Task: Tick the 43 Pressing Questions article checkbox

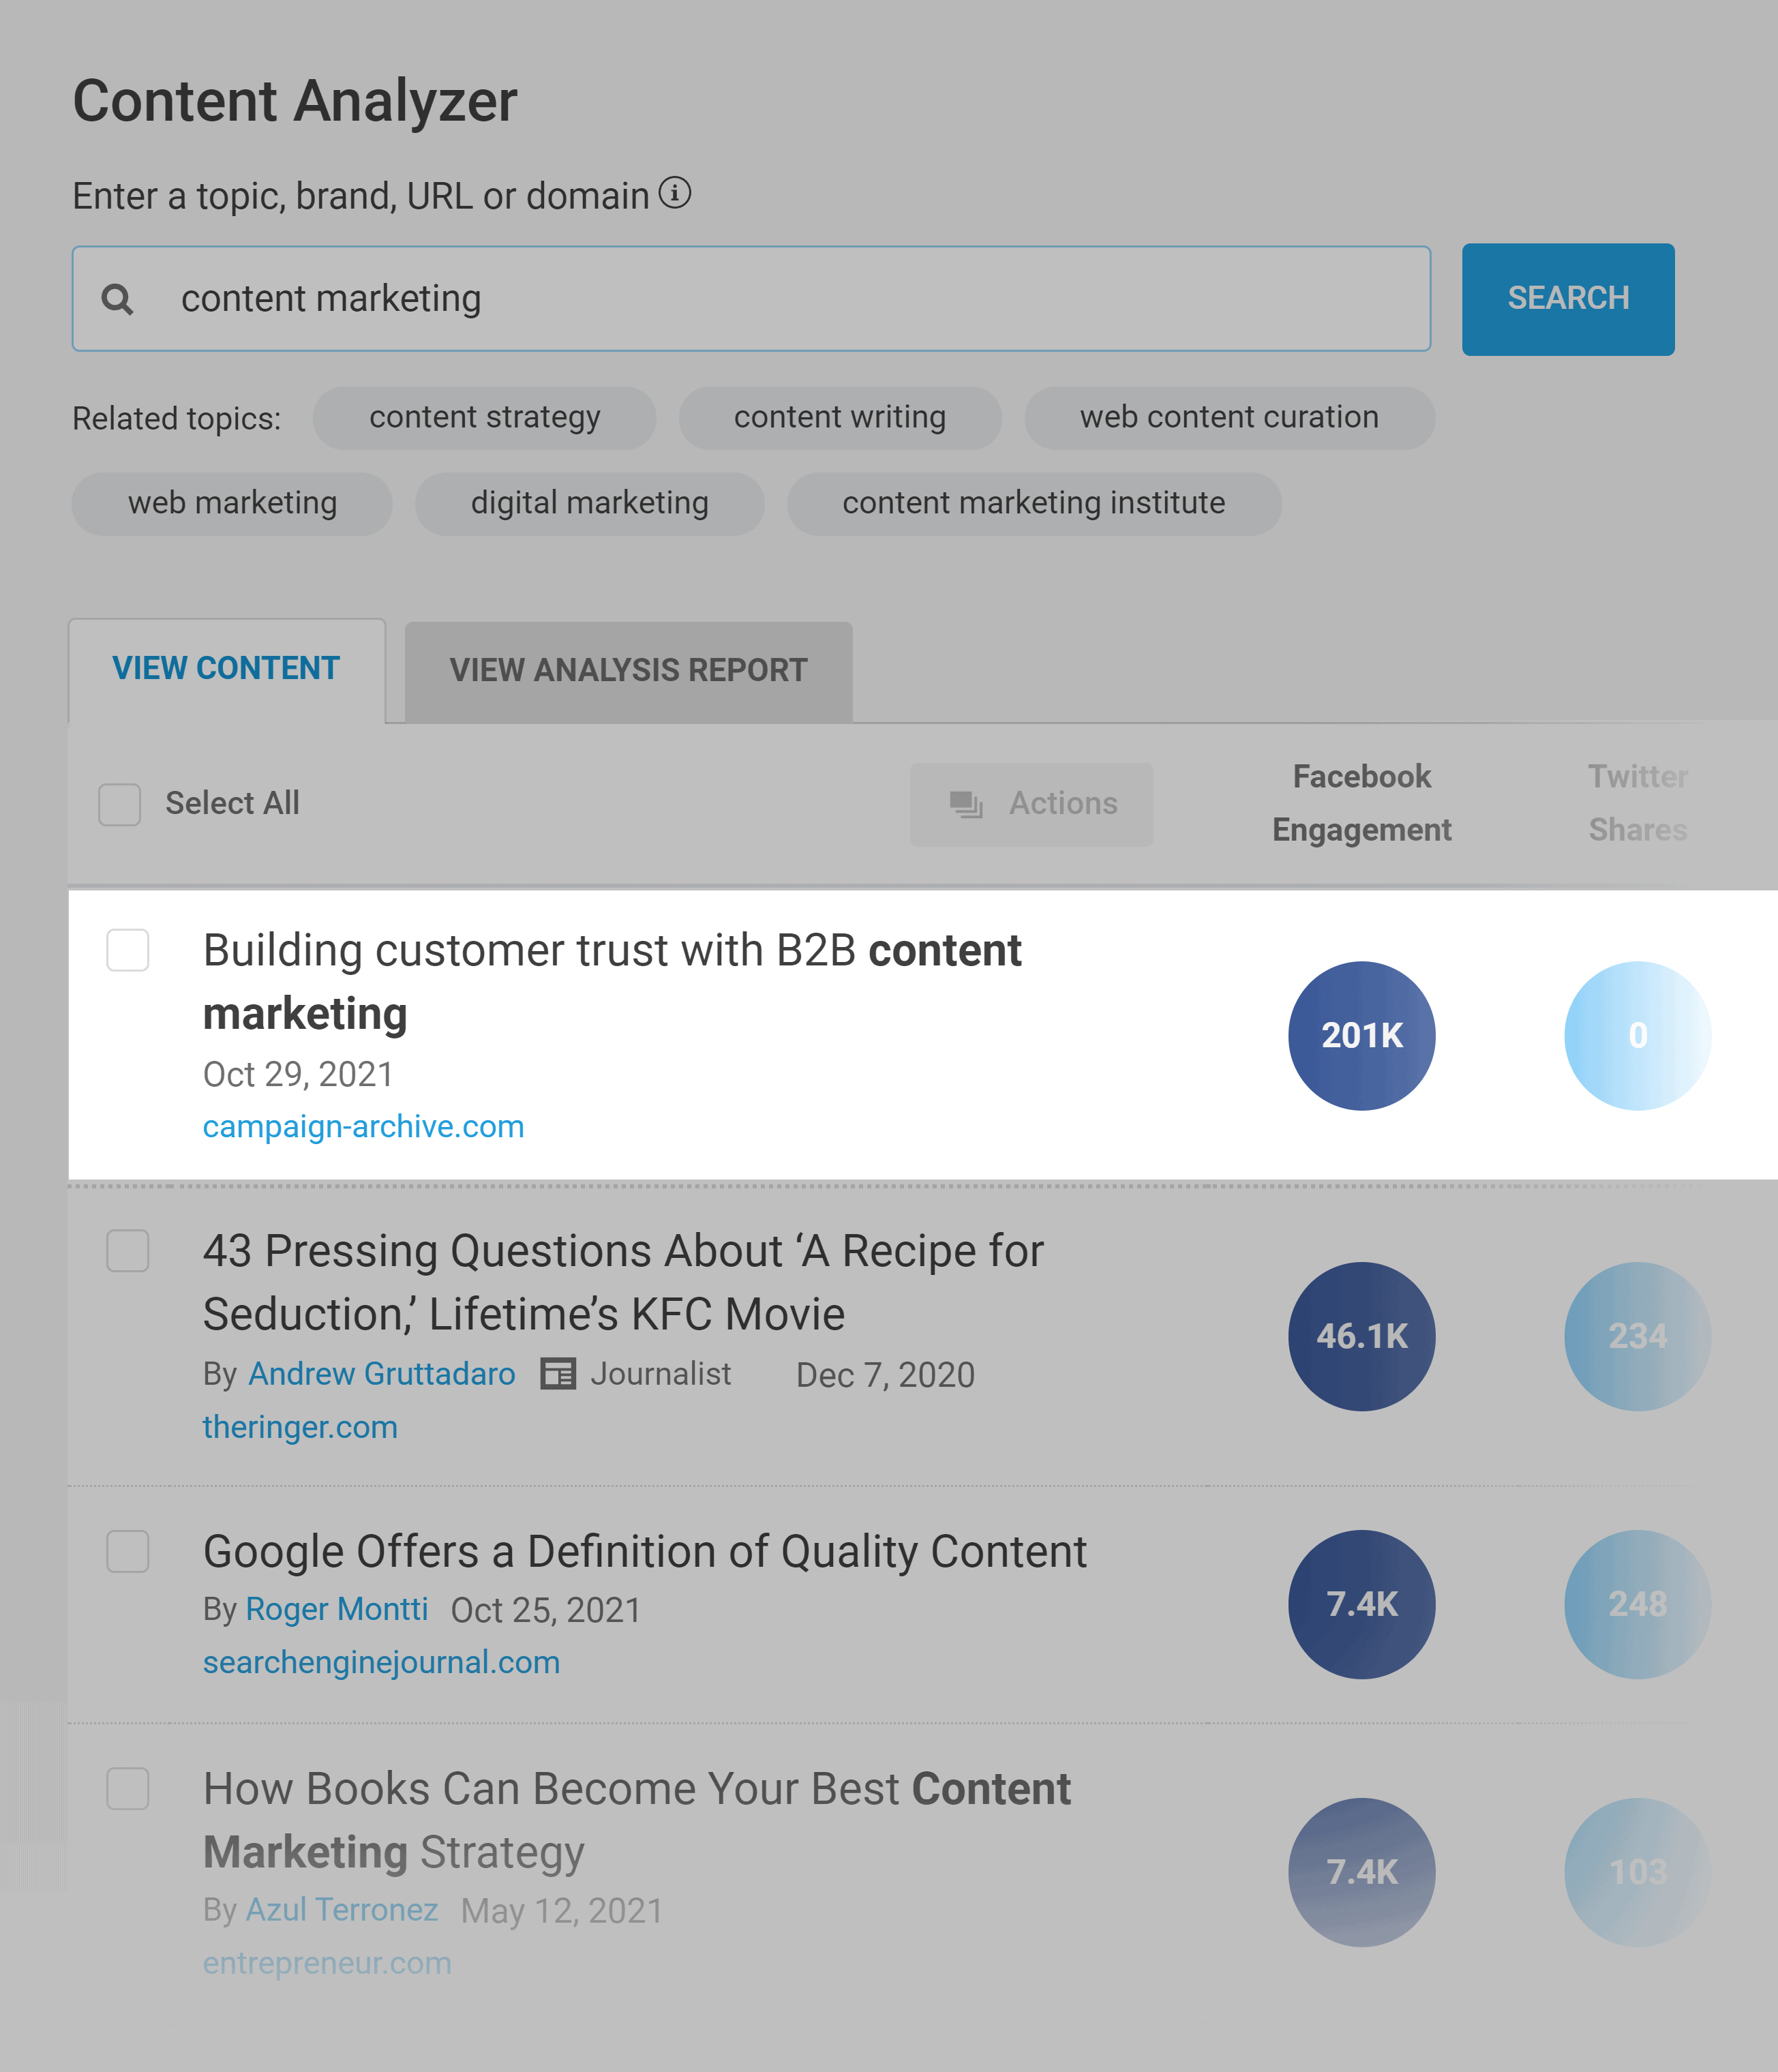Action: click(x=128, y=1250)
